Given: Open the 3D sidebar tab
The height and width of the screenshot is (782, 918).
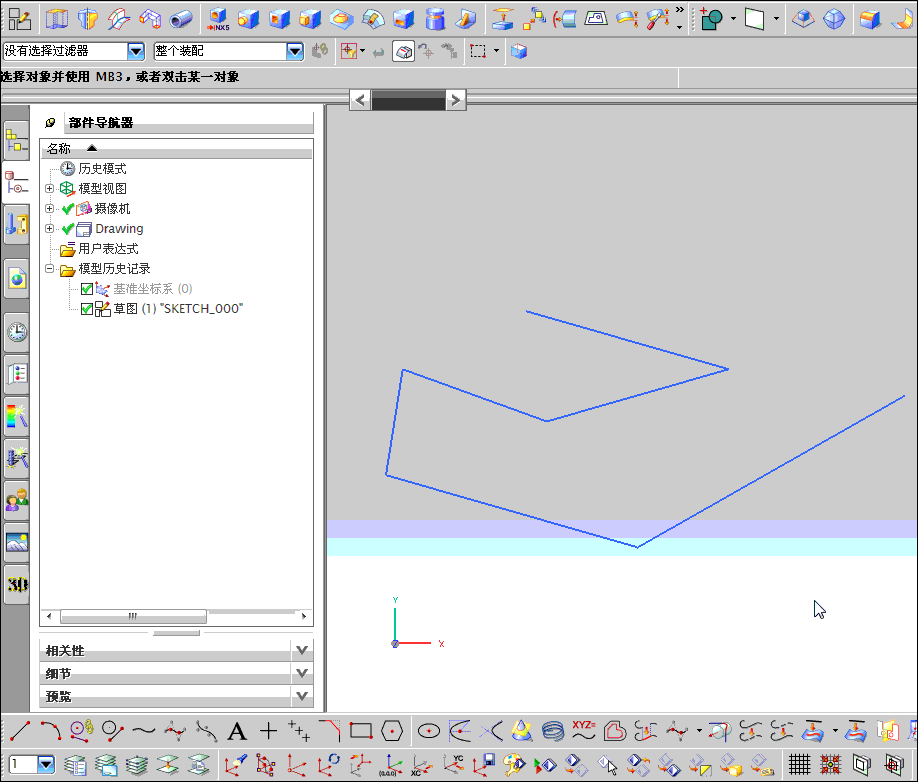Looking at the screenshot, I should click(x=16, y=584).
